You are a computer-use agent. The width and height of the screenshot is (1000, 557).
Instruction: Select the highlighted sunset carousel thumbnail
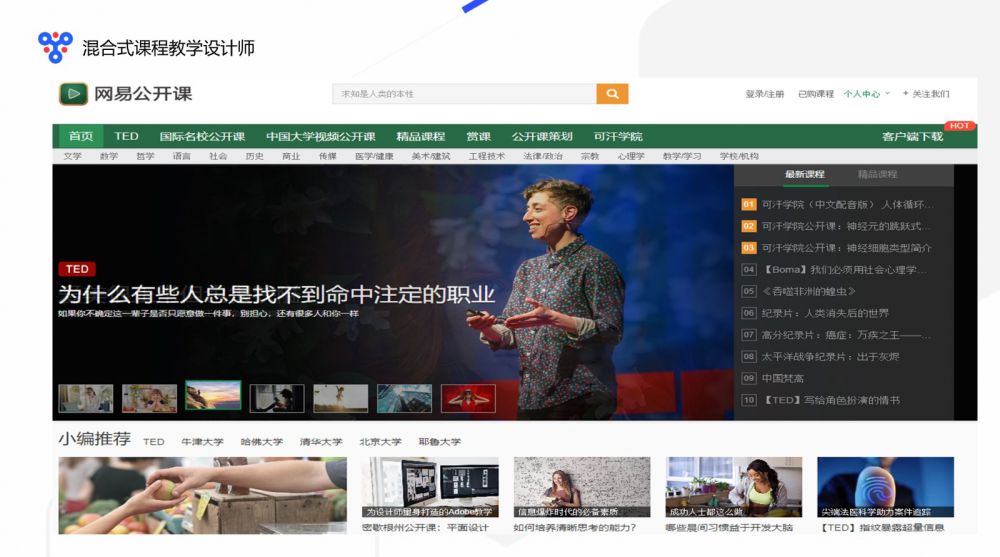point(213,396)
